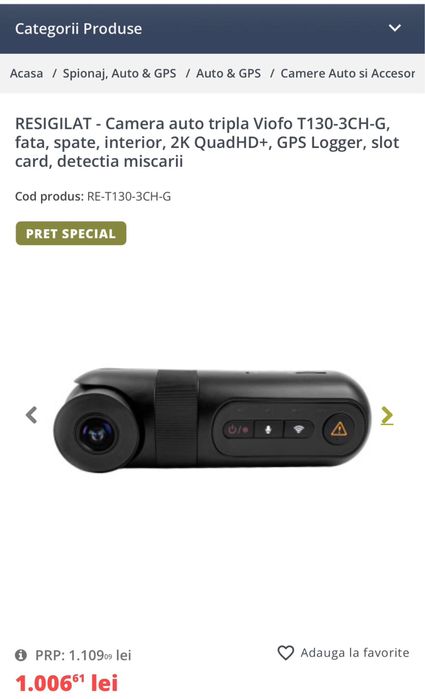Viewport: 425px width, 699px height.
Task: Click the warning triangle button on camera photo
Action: click(x=339, y=429)
